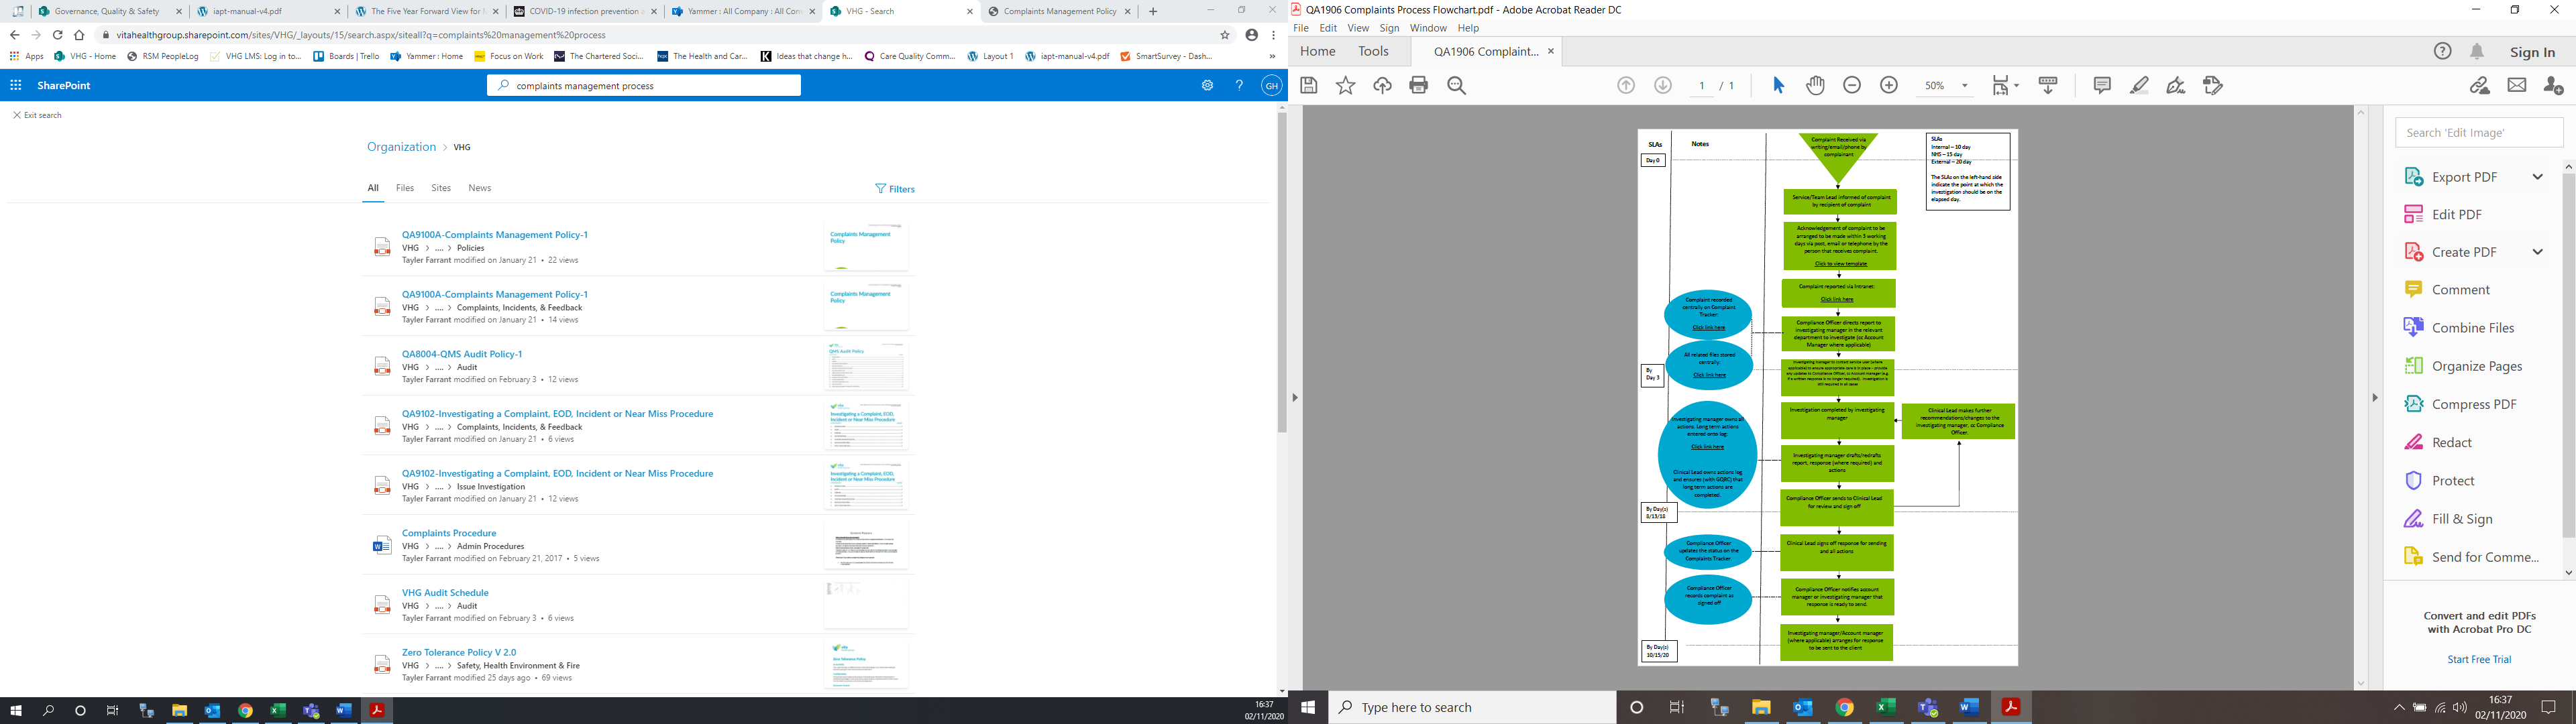Image resolution: width=2576 pixels, height=724 pixels.
Task: Upload the file to cloud in Acrobat
Action: tap(1382, 86)
